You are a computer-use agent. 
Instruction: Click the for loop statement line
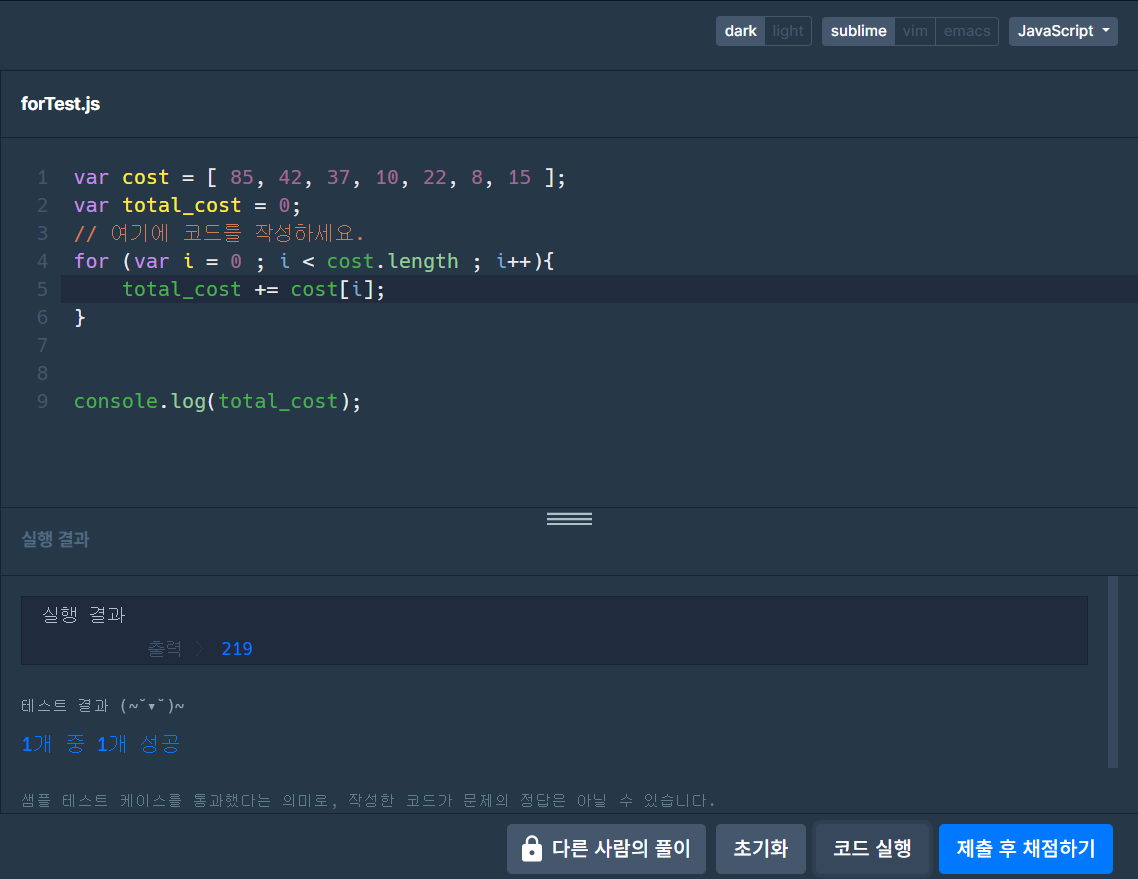click(x=314, y=261)
